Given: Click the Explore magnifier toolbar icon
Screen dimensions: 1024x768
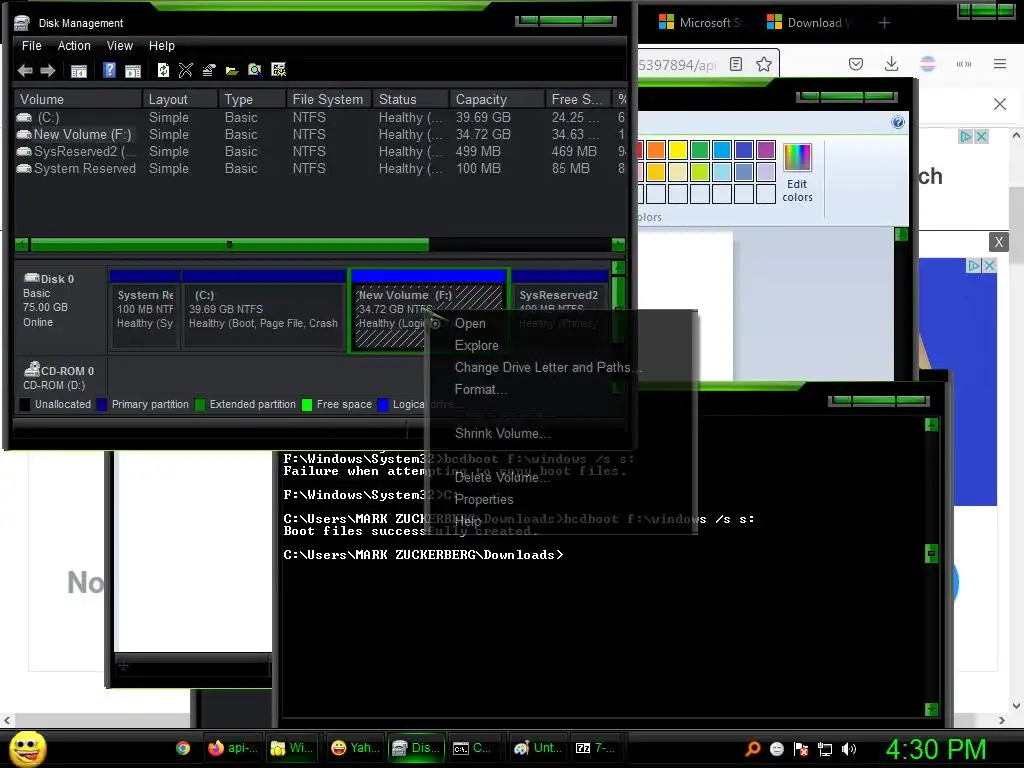Looking at the screenshot, I should (255, 70).
